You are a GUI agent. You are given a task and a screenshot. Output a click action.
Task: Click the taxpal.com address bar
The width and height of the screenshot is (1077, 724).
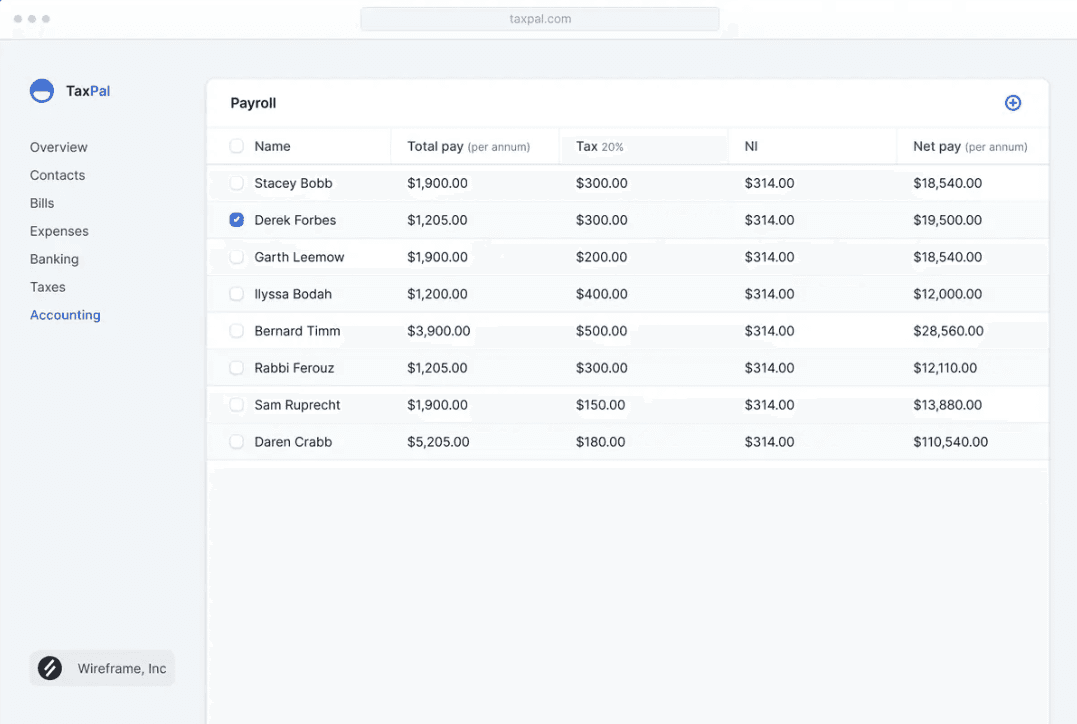[x=540, y=19]
